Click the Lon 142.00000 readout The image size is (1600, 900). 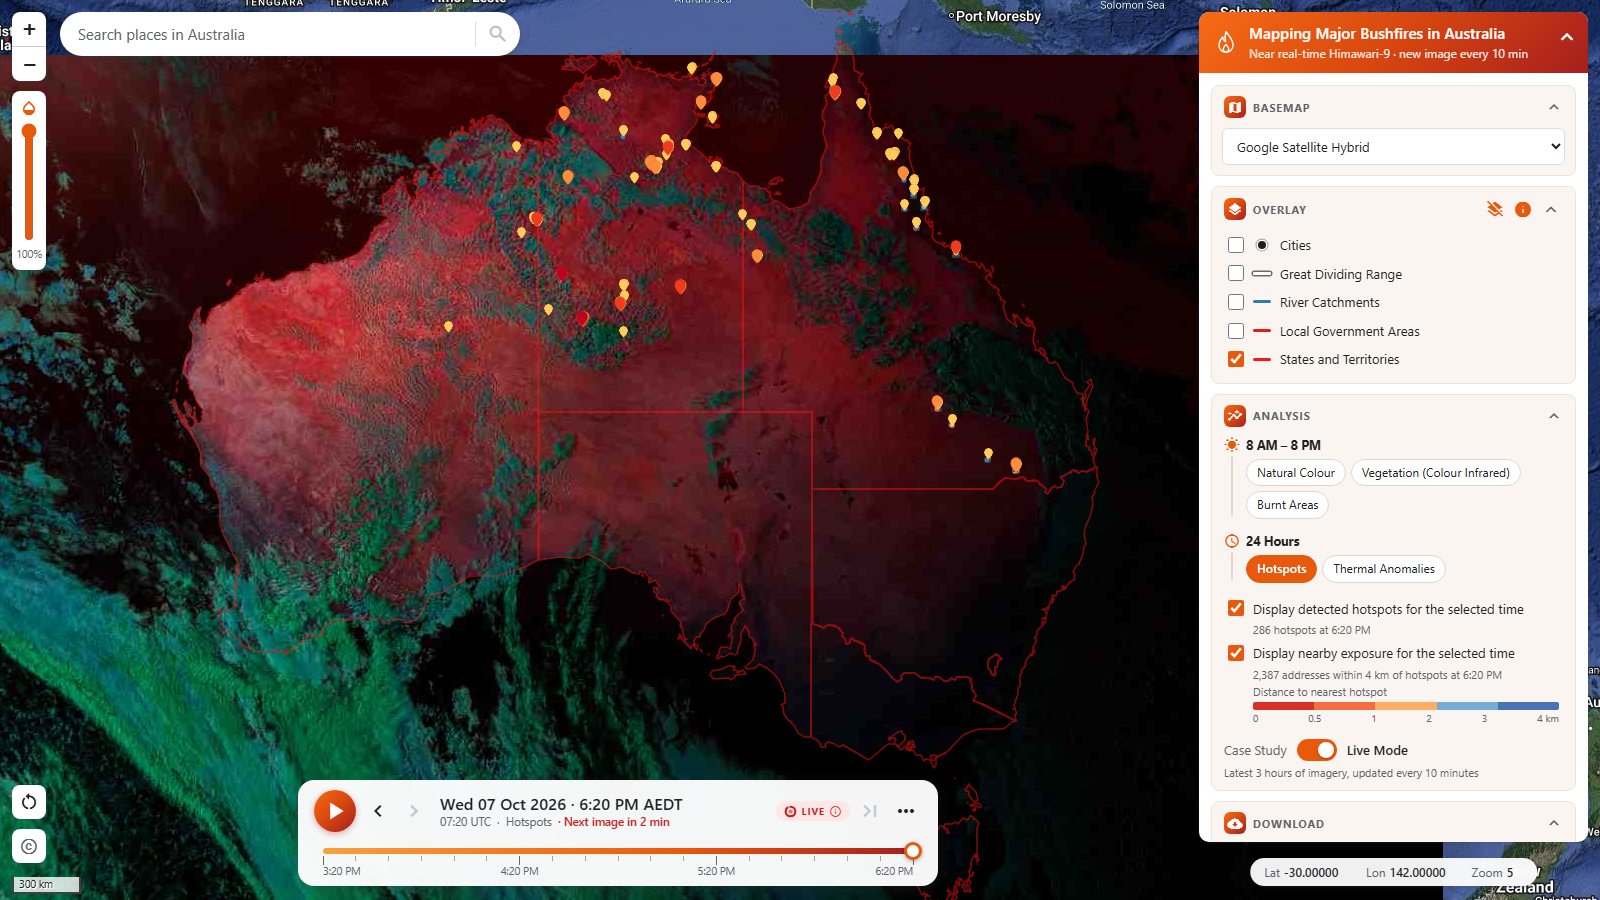pyautogui.click(x=1405, y=872)
